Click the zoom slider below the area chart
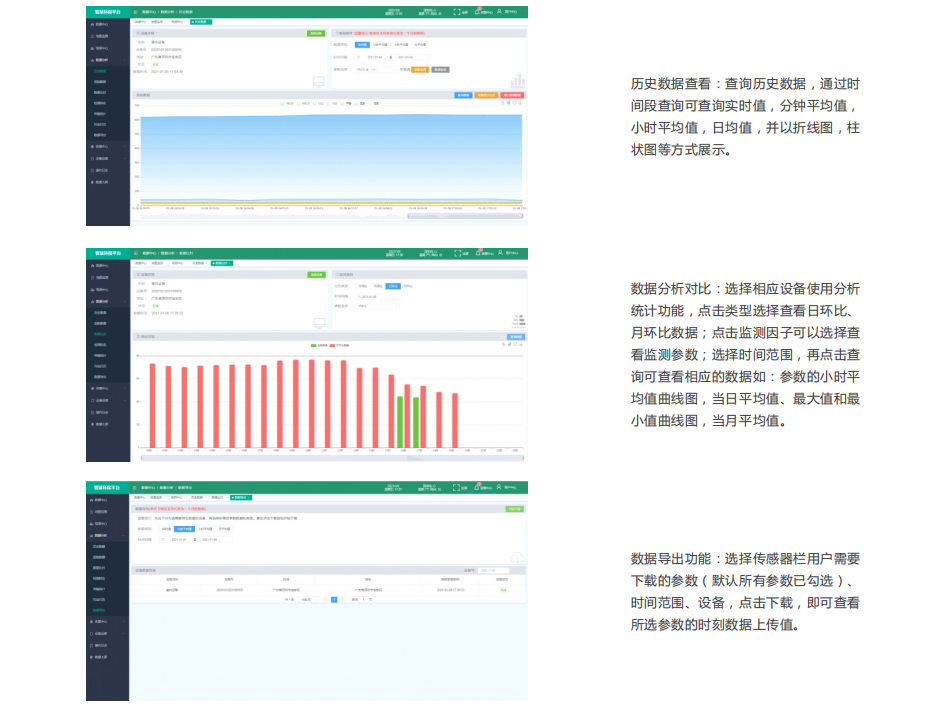Viewport: 945px width, 718px height. coord(465,216)
